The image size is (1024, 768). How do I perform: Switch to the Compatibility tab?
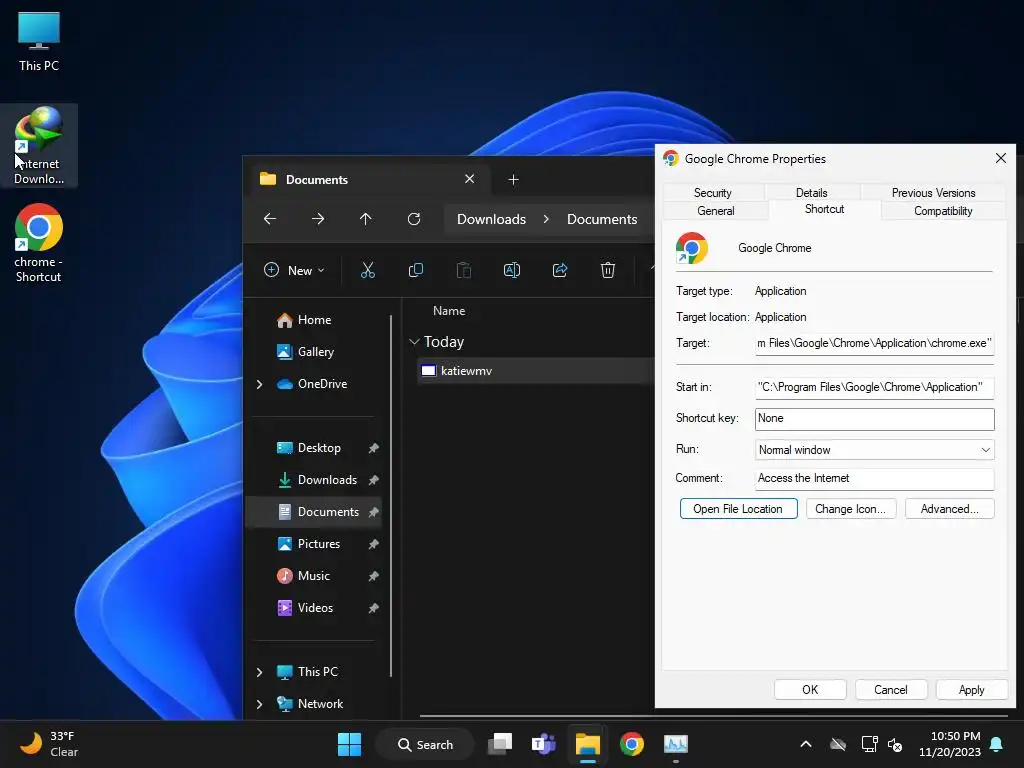coord(943,211)
